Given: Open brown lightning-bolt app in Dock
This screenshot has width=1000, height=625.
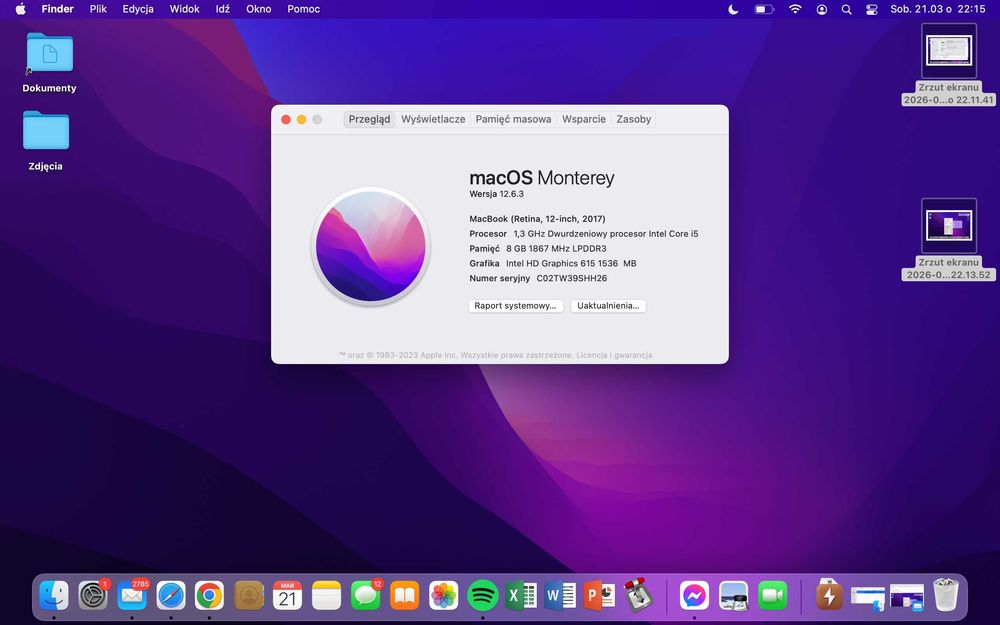Looking at the screenshot, I should 828,596.
